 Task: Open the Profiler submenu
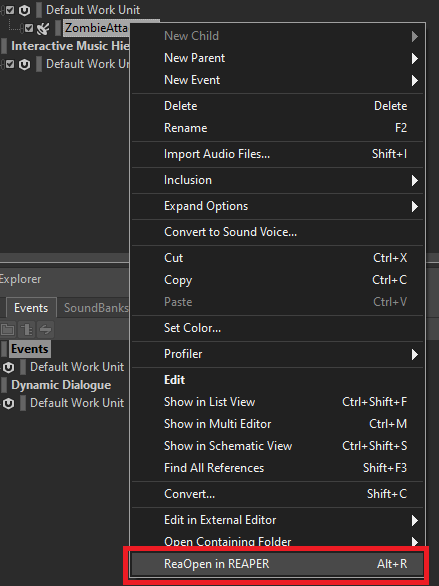tap(277, 354)
